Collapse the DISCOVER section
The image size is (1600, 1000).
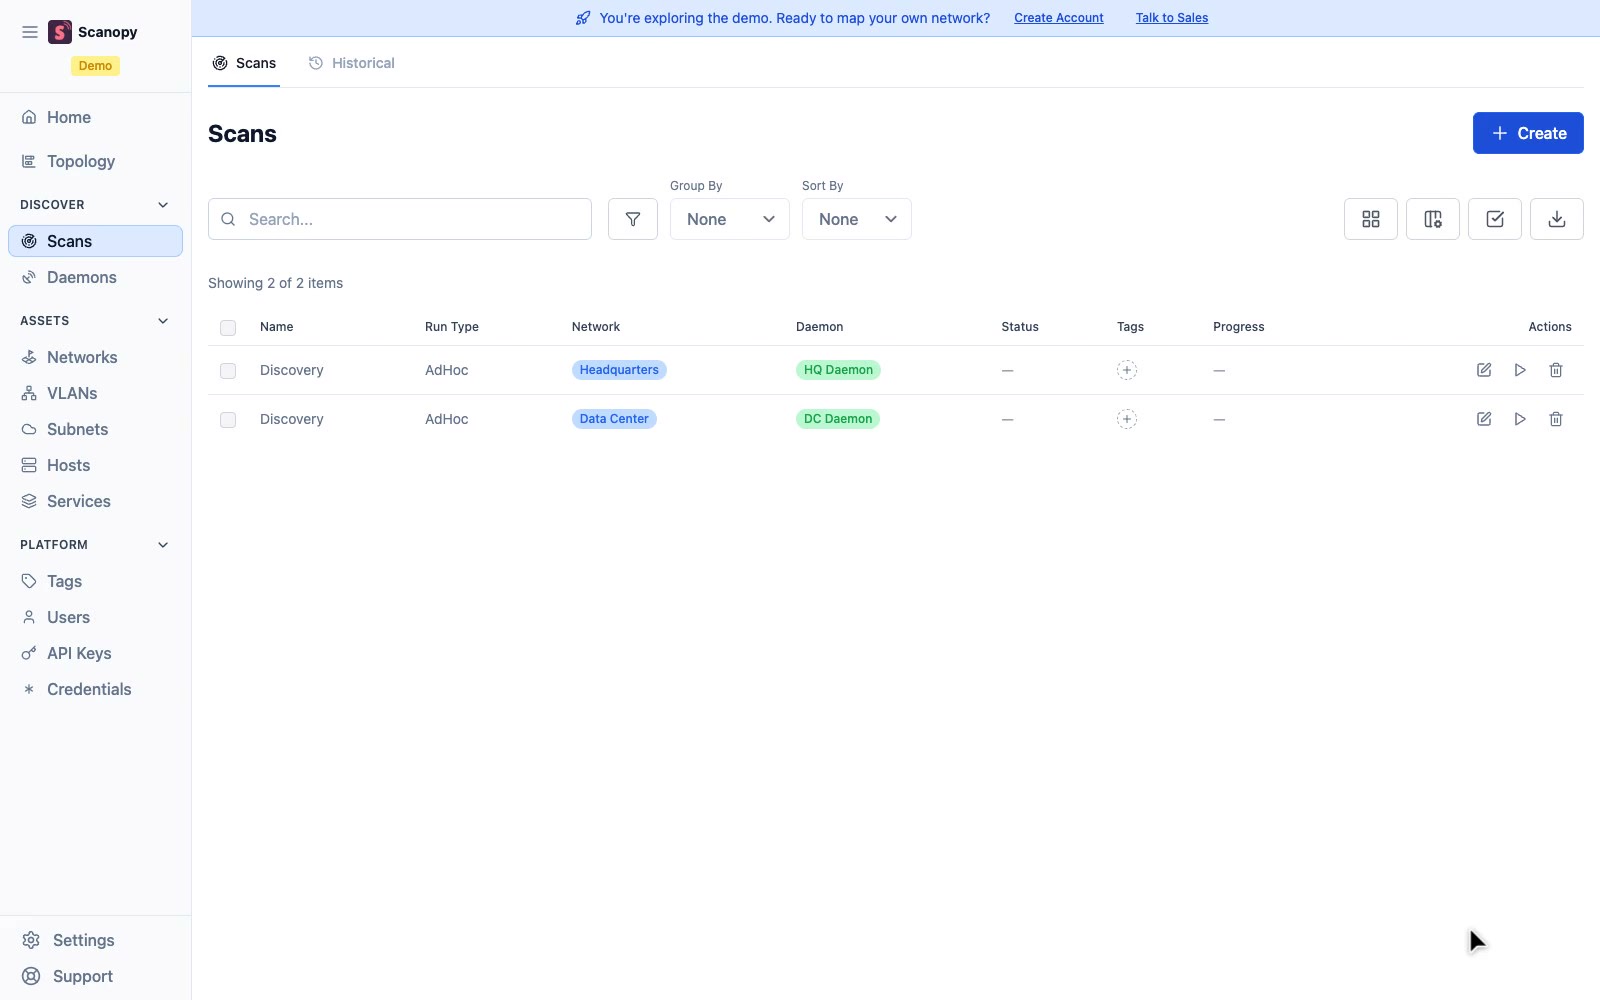pos(95,205)
